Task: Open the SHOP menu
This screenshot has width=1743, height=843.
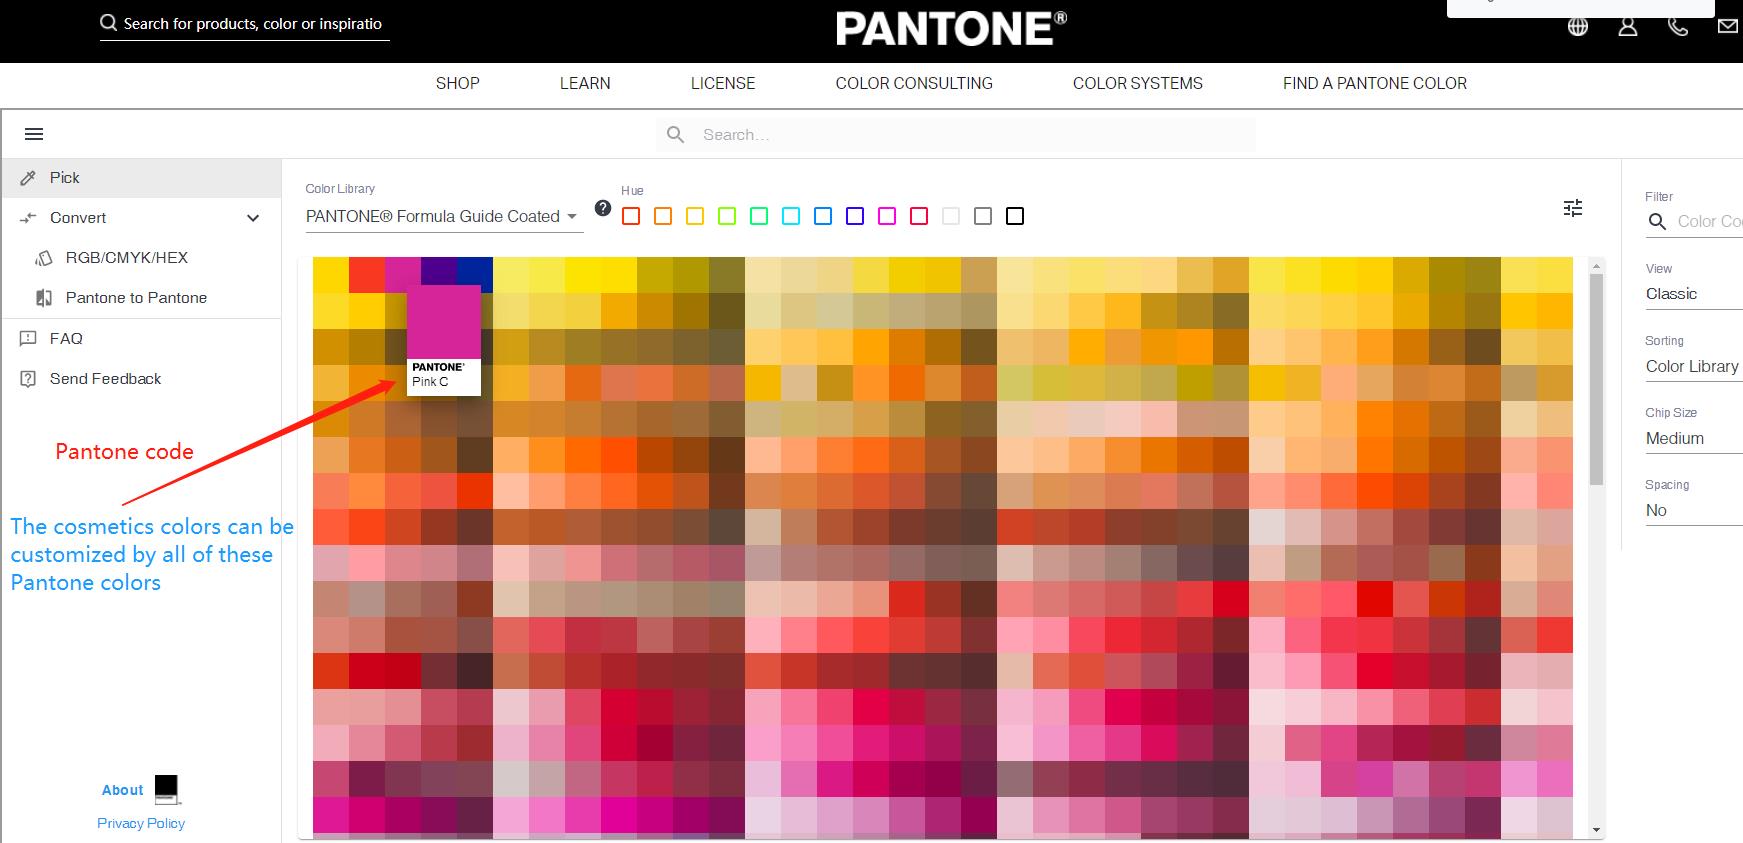Action: click(x=458, y=83)
